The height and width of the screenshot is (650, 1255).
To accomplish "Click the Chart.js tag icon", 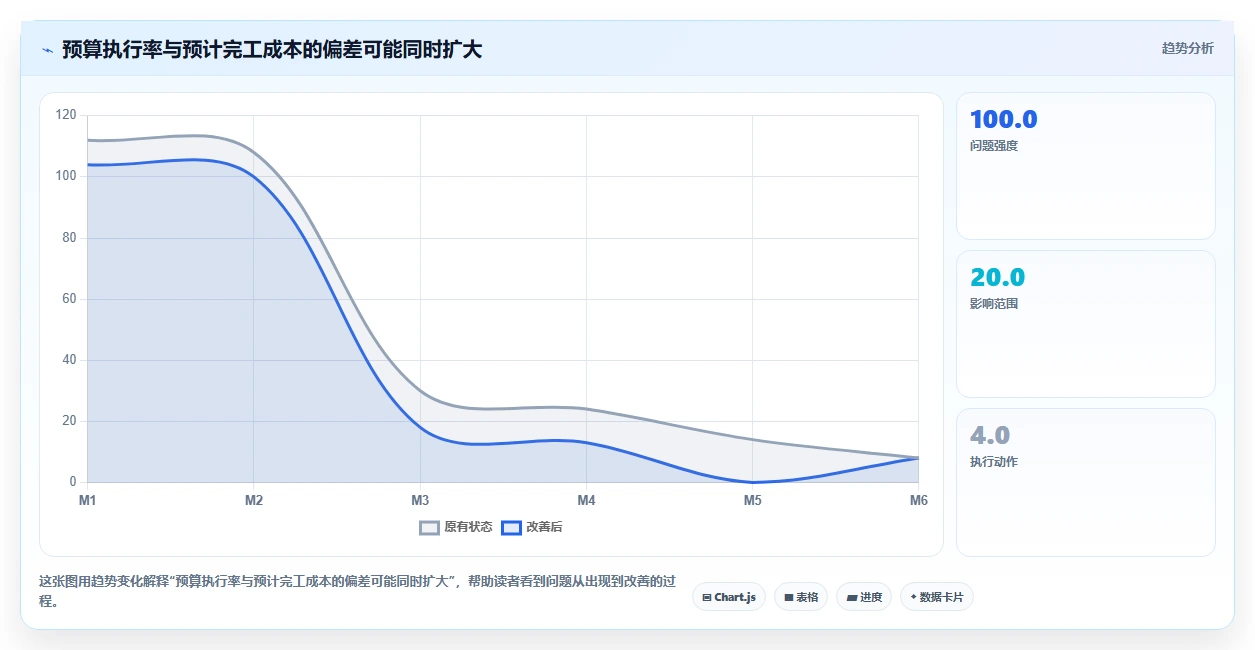I will (x=707, y=597).
